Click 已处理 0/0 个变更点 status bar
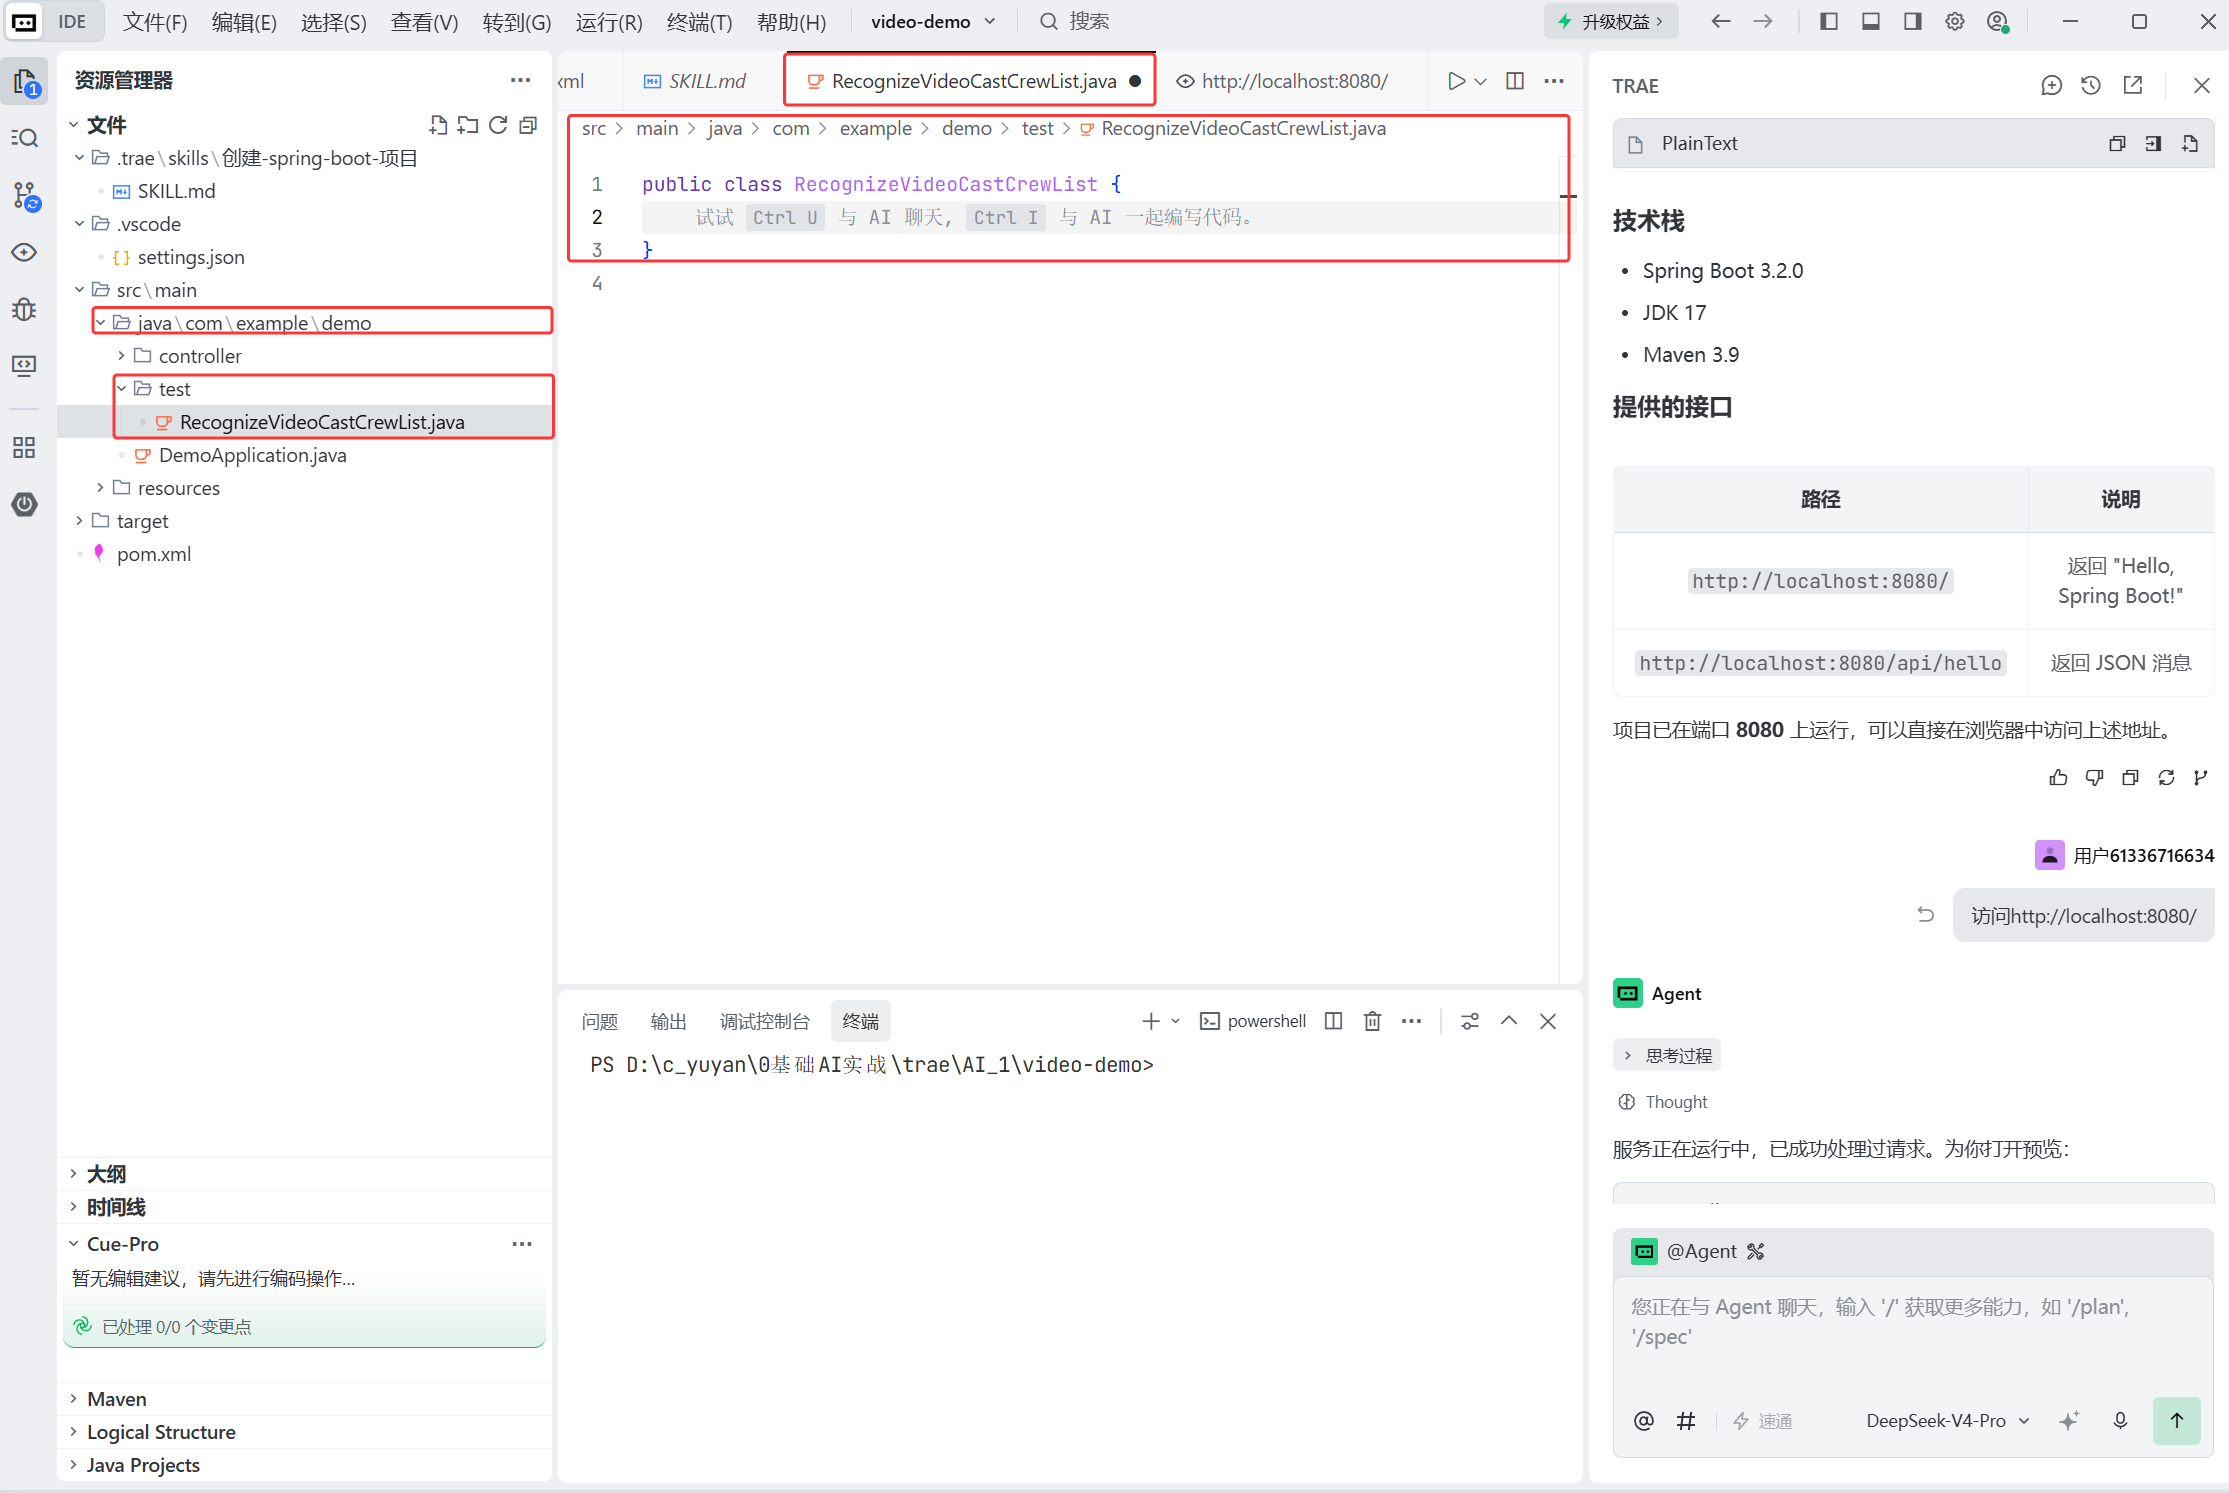Viewport: 2229px width, 1493px height. click(304, 1326)
